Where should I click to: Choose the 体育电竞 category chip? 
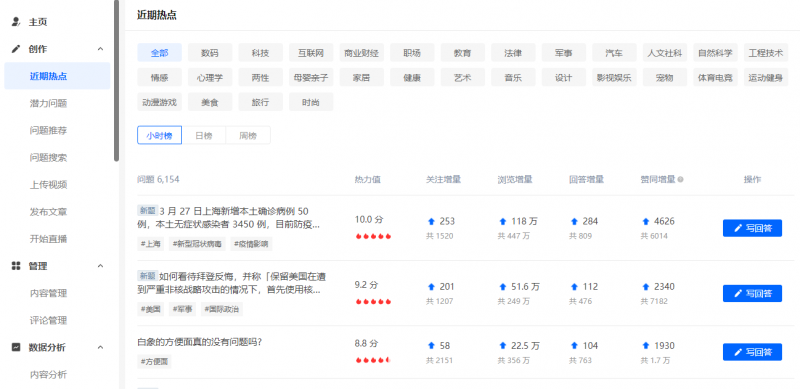point(715,78)
